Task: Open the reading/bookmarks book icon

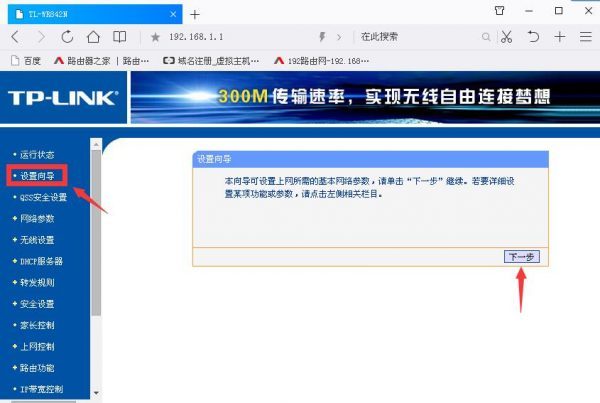Action: (120, 36)
